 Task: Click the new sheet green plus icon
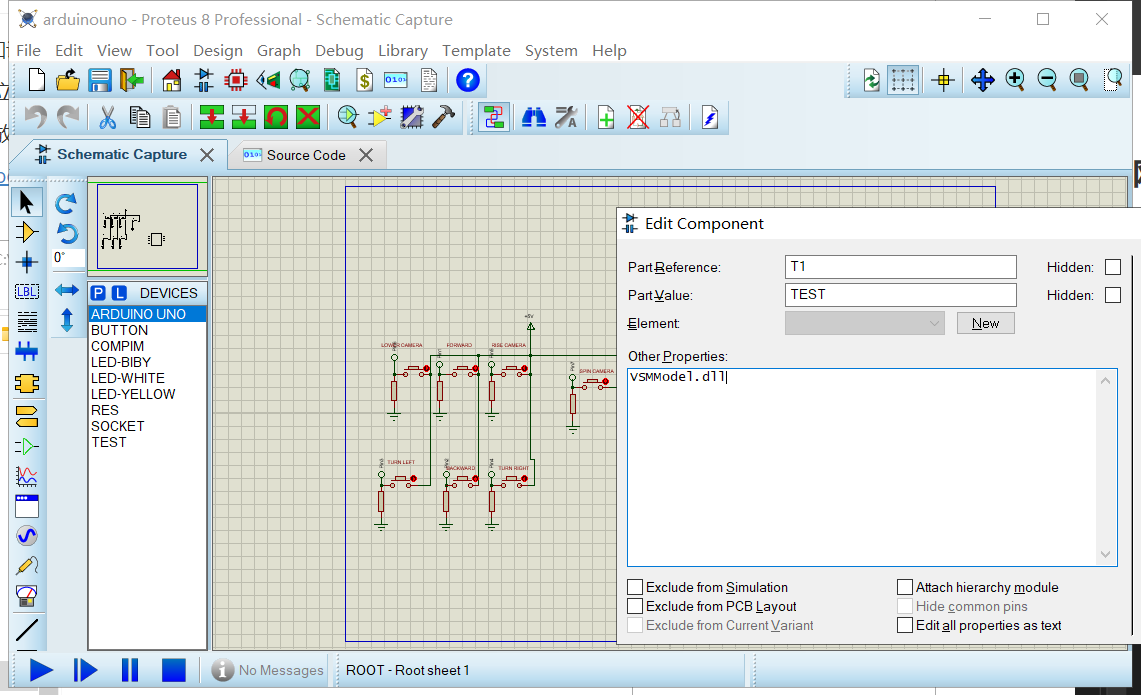pos(605,117)
